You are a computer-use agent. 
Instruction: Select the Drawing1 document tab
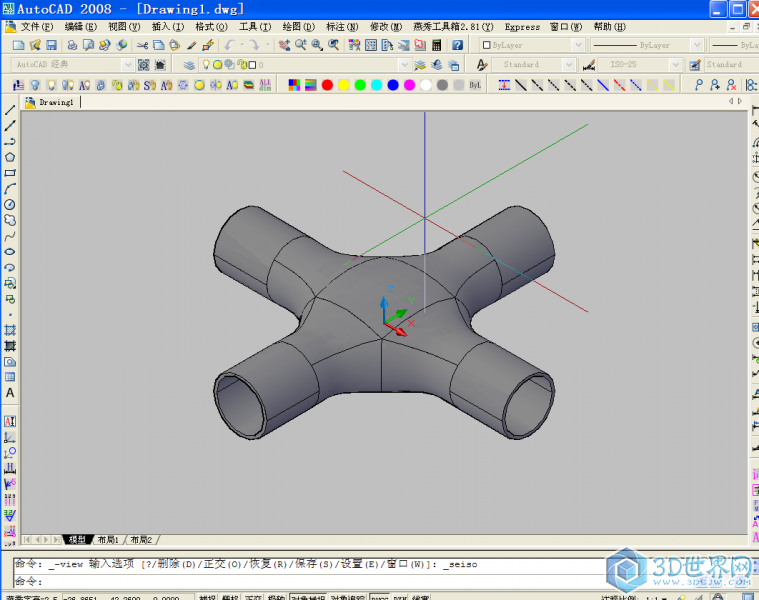point(50,102)
